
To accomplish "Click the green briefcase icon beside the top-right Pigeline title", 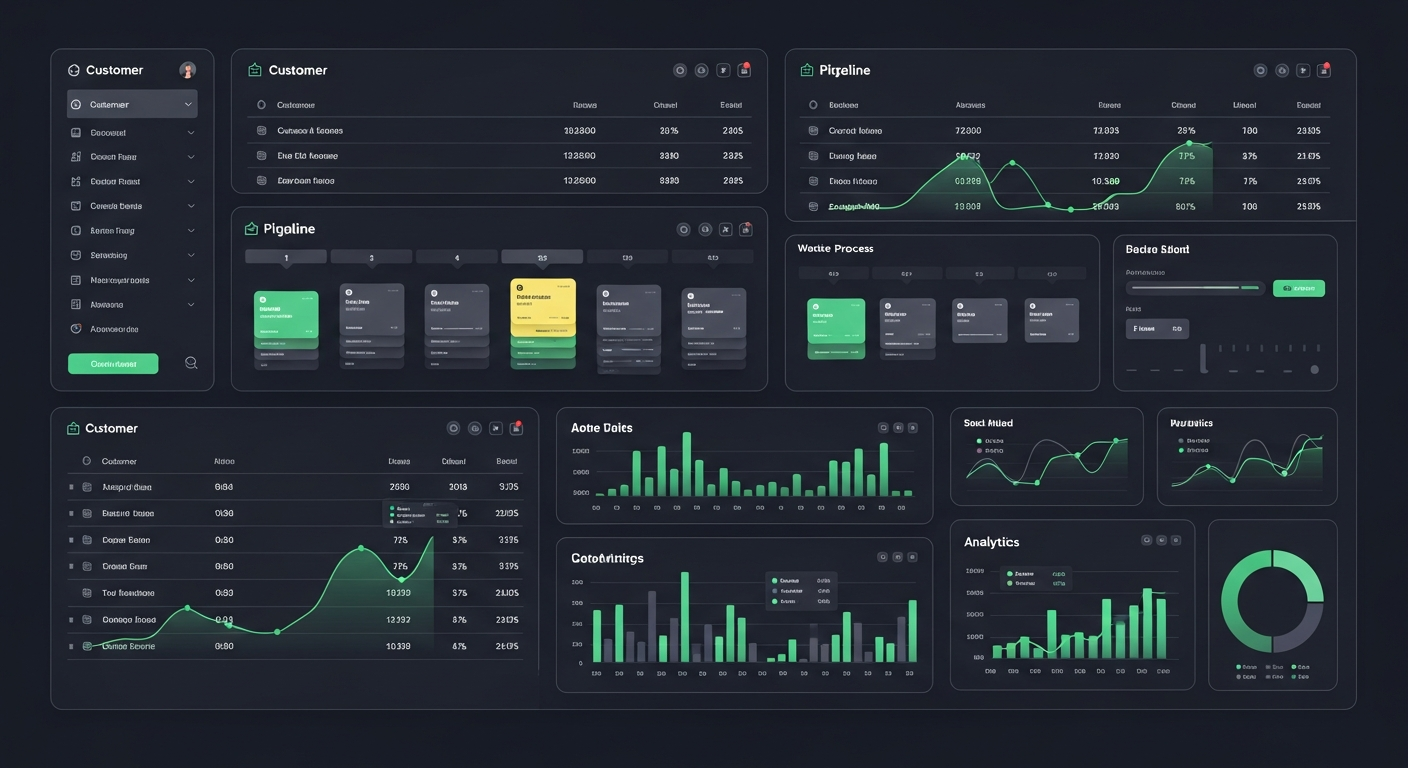I will click(x=807, y=70).
